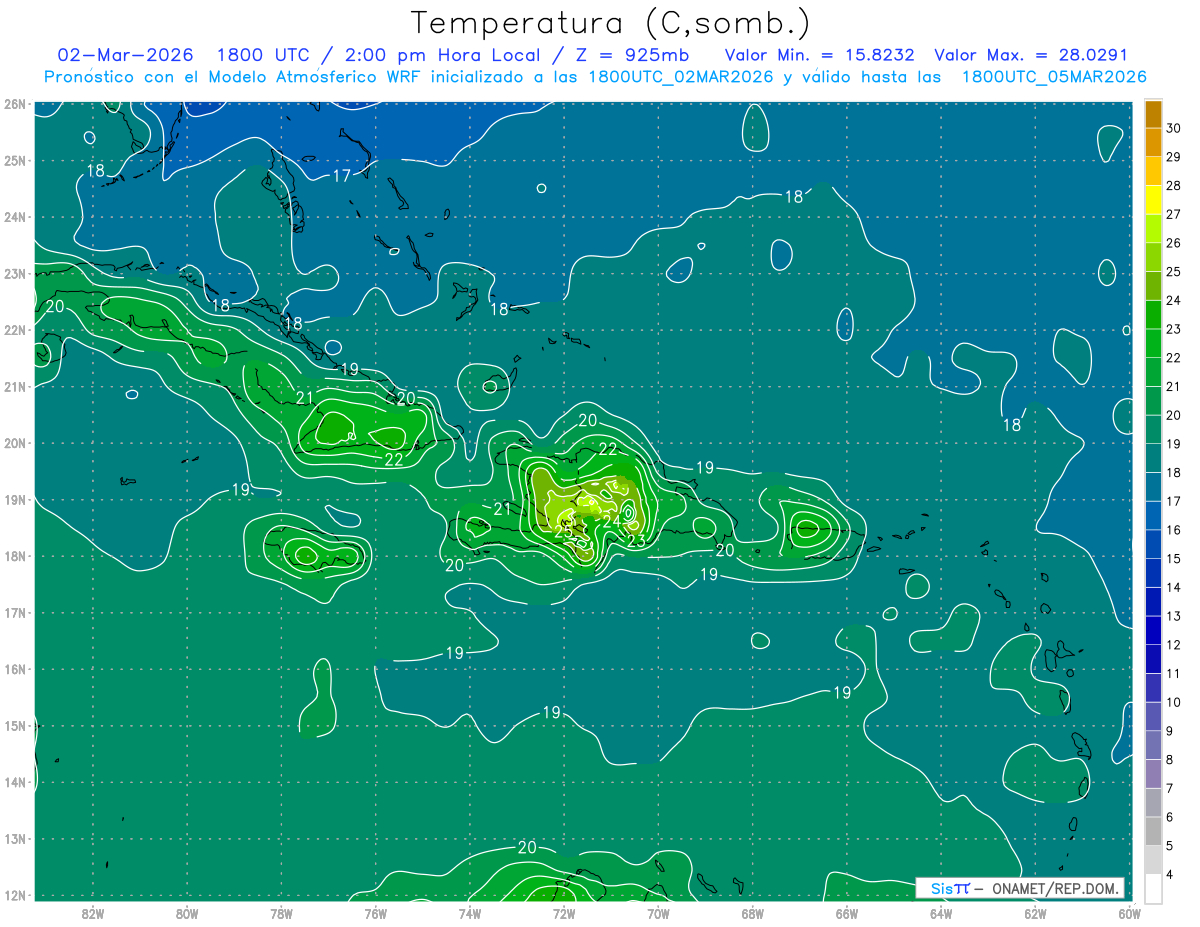1200x927 pixels.
Task: Select the '25' contour label over Hispaniola
Action: point(563,532)
